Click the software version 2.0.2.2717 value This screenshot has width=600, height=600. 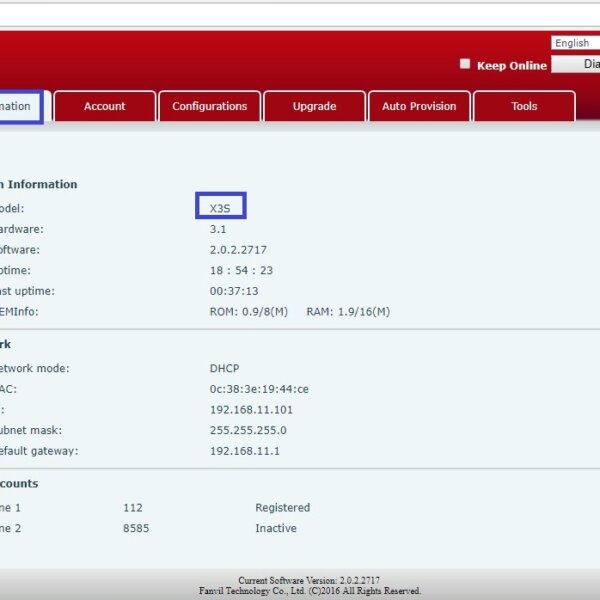coord(238,250)
